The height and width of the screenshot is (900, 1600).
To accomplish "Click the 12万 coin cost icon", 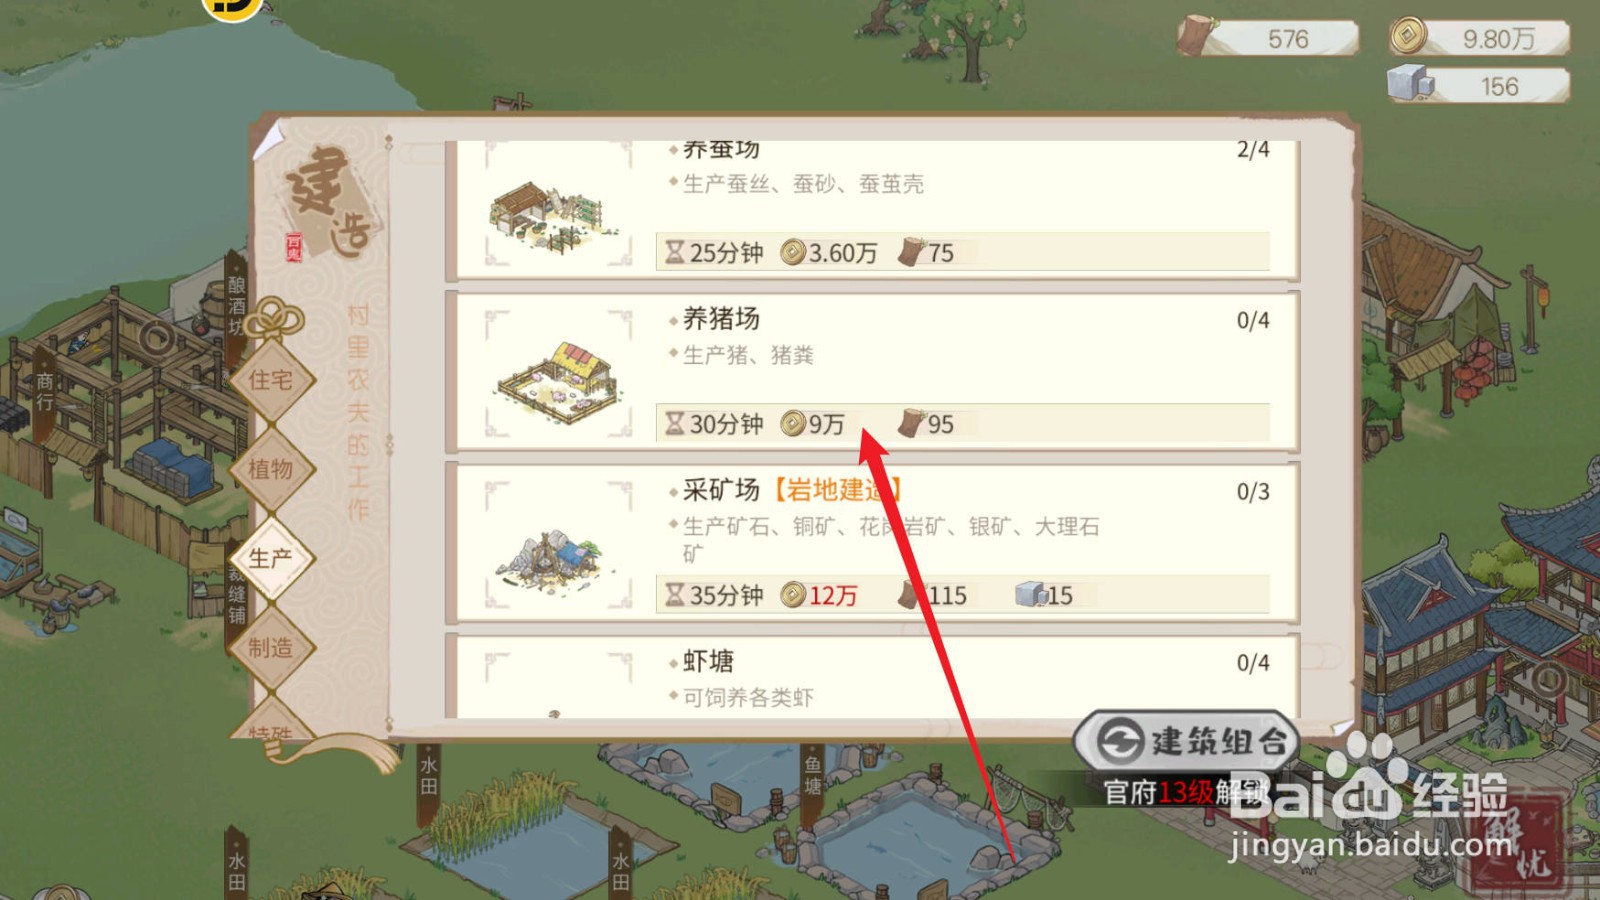I will (x=792, y=595).
